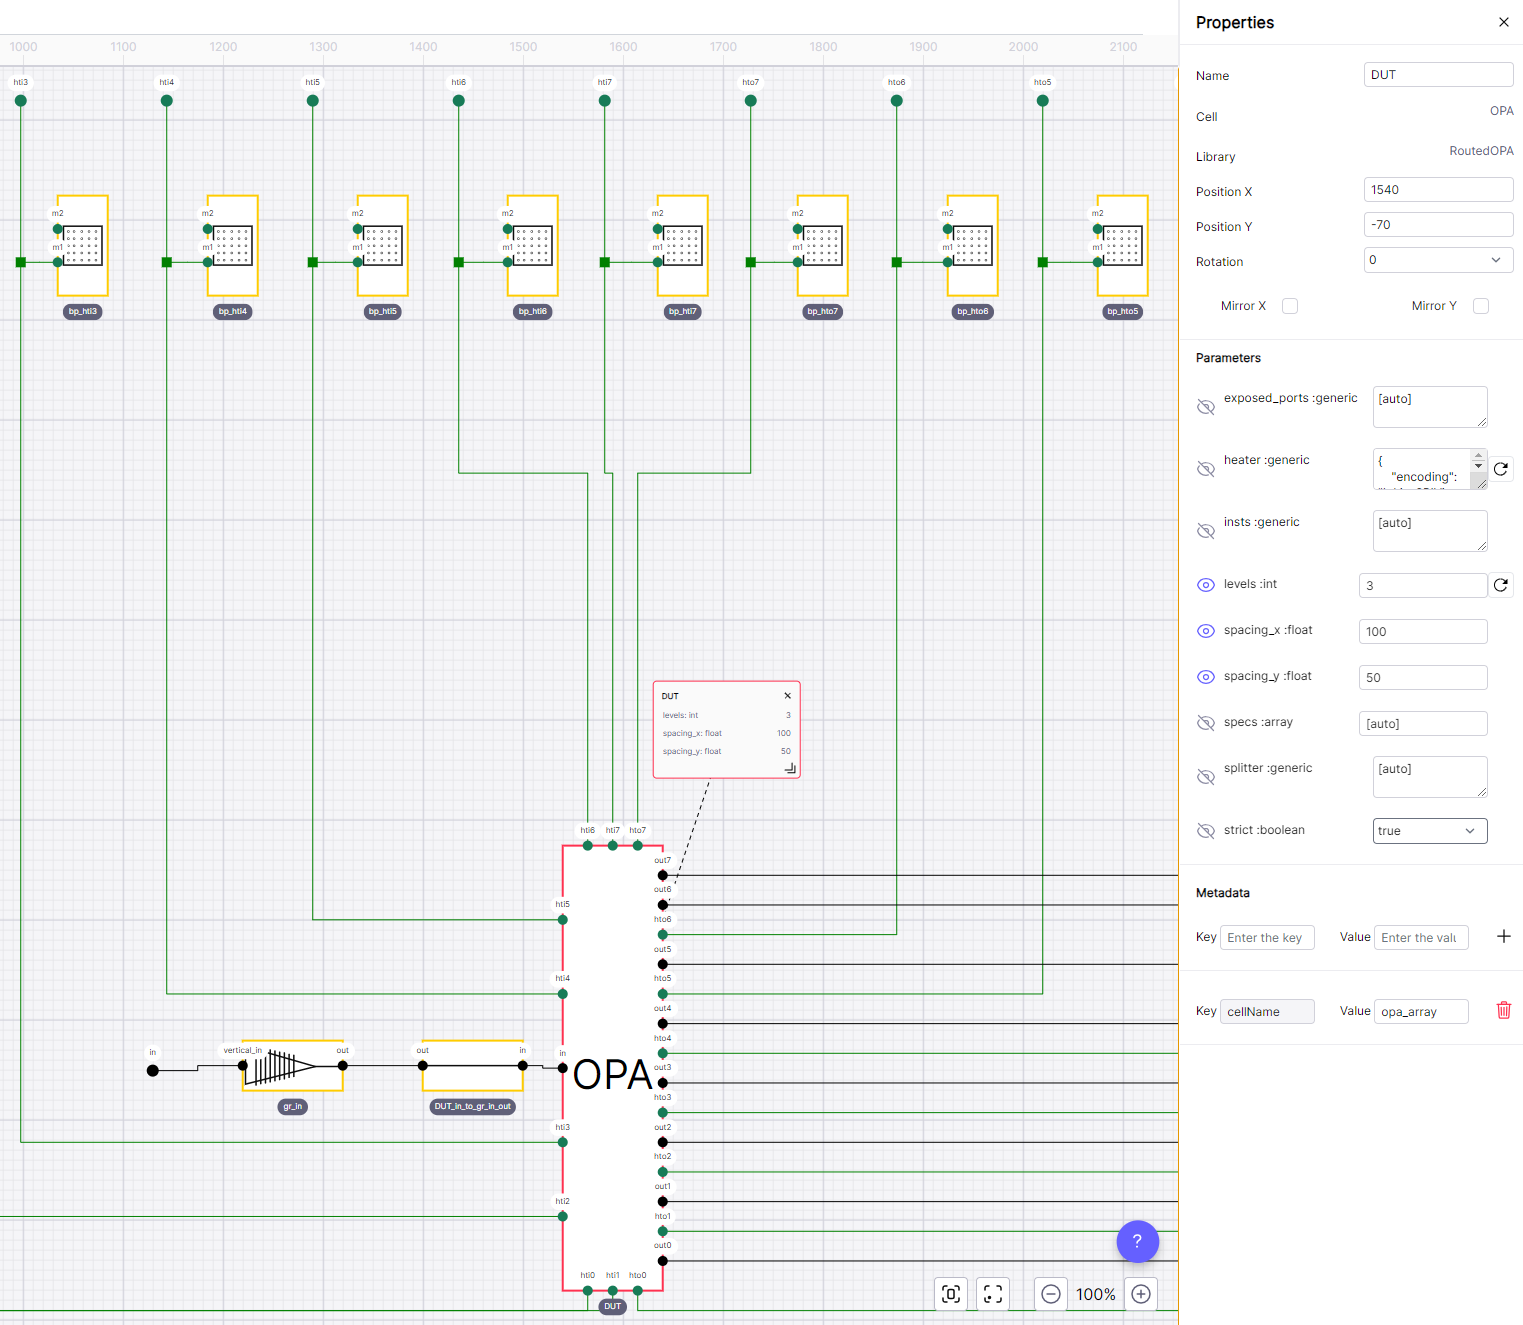Screen dimensions: 1523x1325
Task: Select the bp_hti3 component label
Action: pos(83,312)
